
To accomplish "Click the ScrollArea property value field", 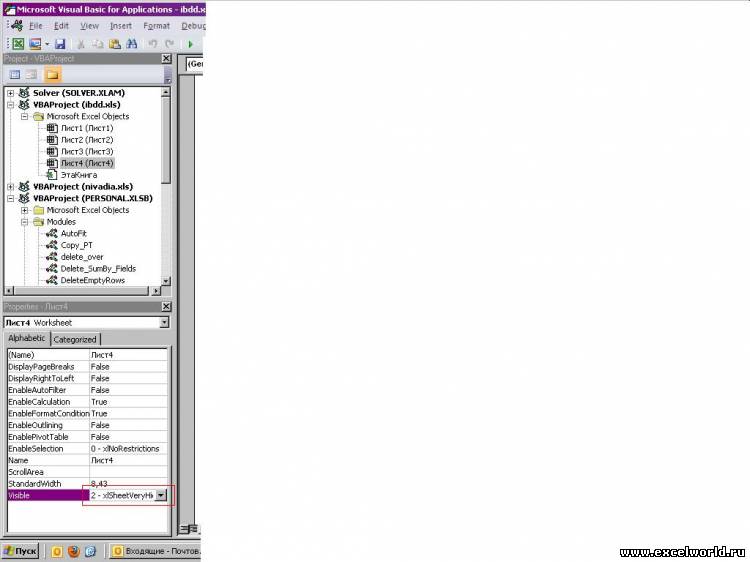I will 128,472.
